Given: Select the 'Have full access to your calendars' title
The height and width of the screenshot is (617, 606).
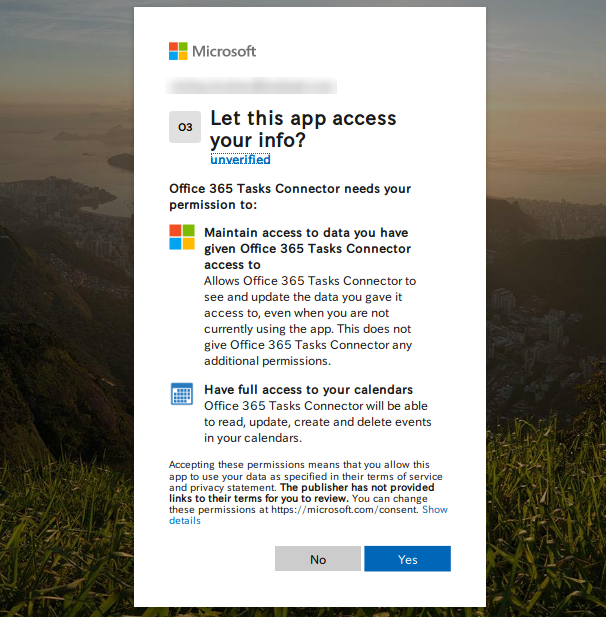Looking at the screenshot, I should point(308,389).
